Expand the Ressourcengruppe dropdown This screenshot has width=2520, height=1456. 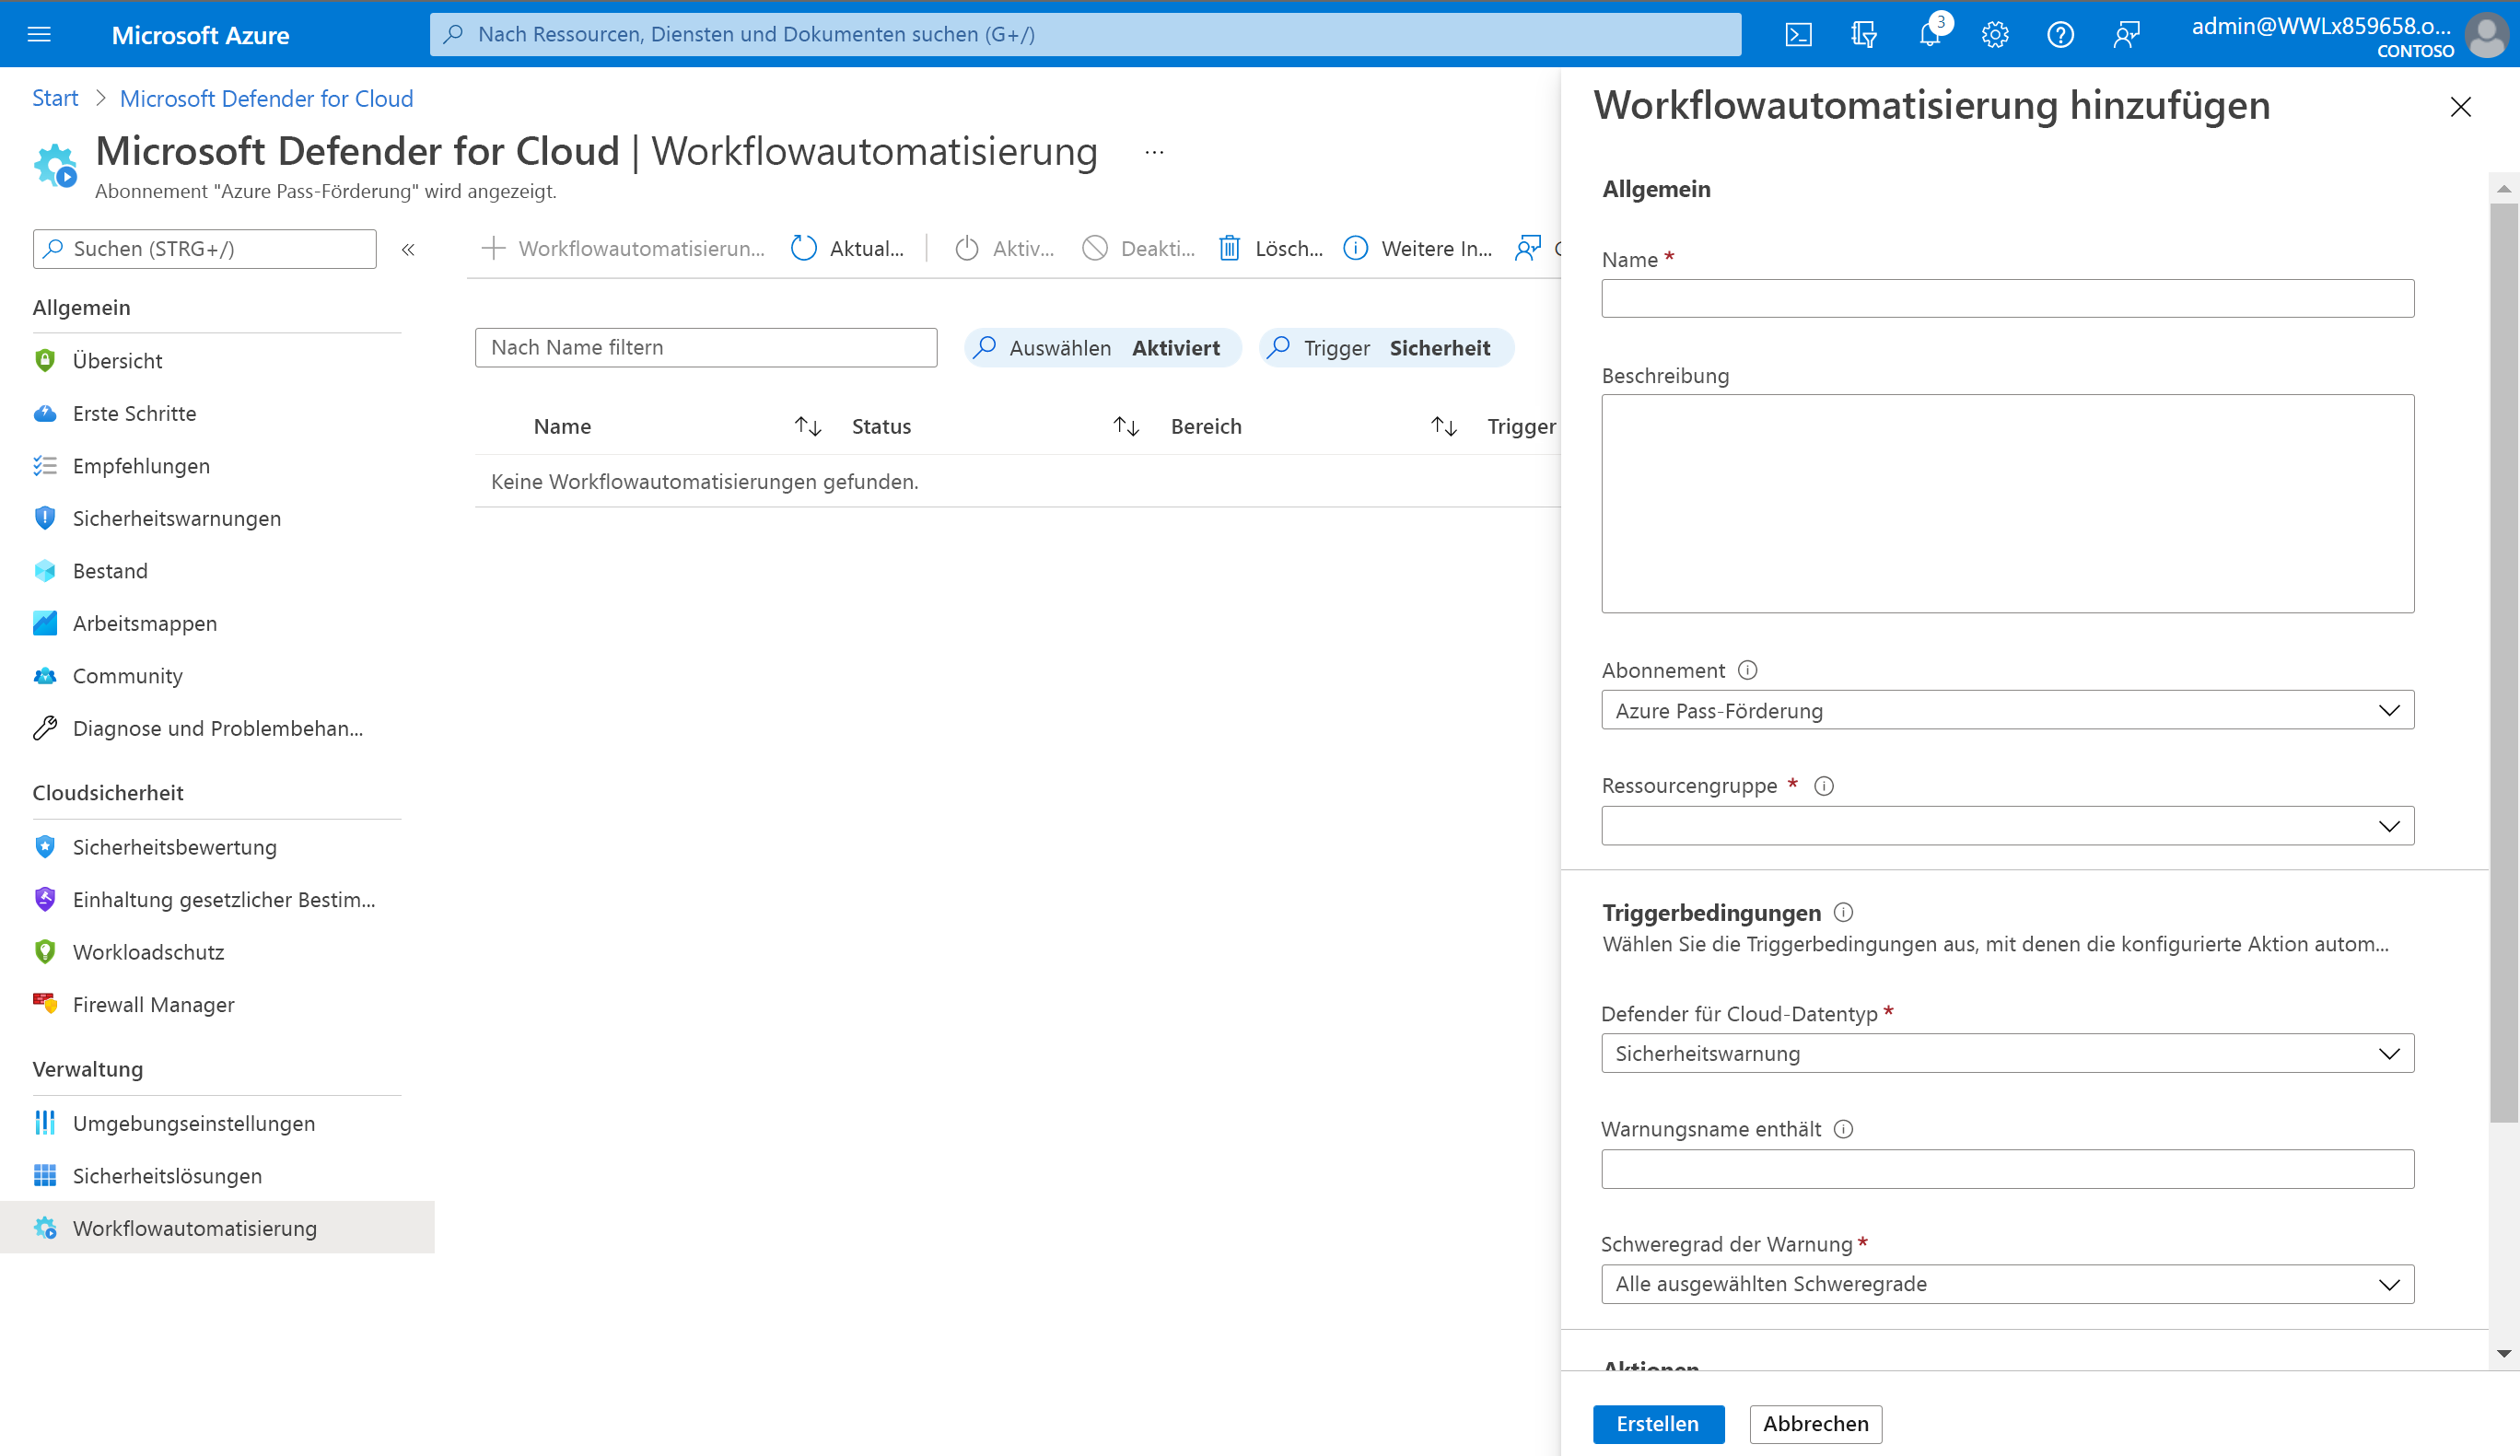(2386, 825)
